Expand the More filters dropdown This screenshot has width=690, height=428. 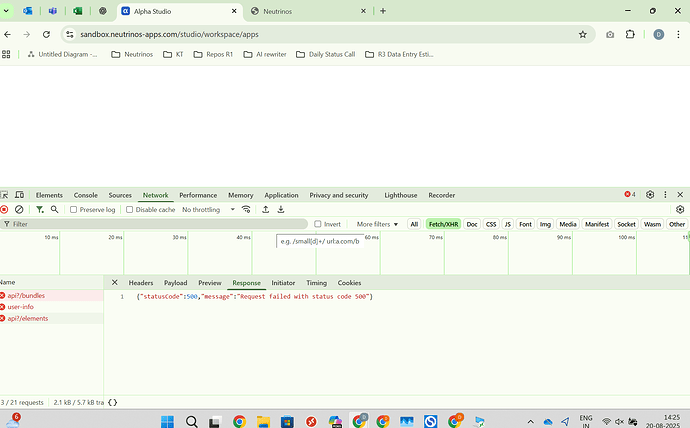coord(377,224)
